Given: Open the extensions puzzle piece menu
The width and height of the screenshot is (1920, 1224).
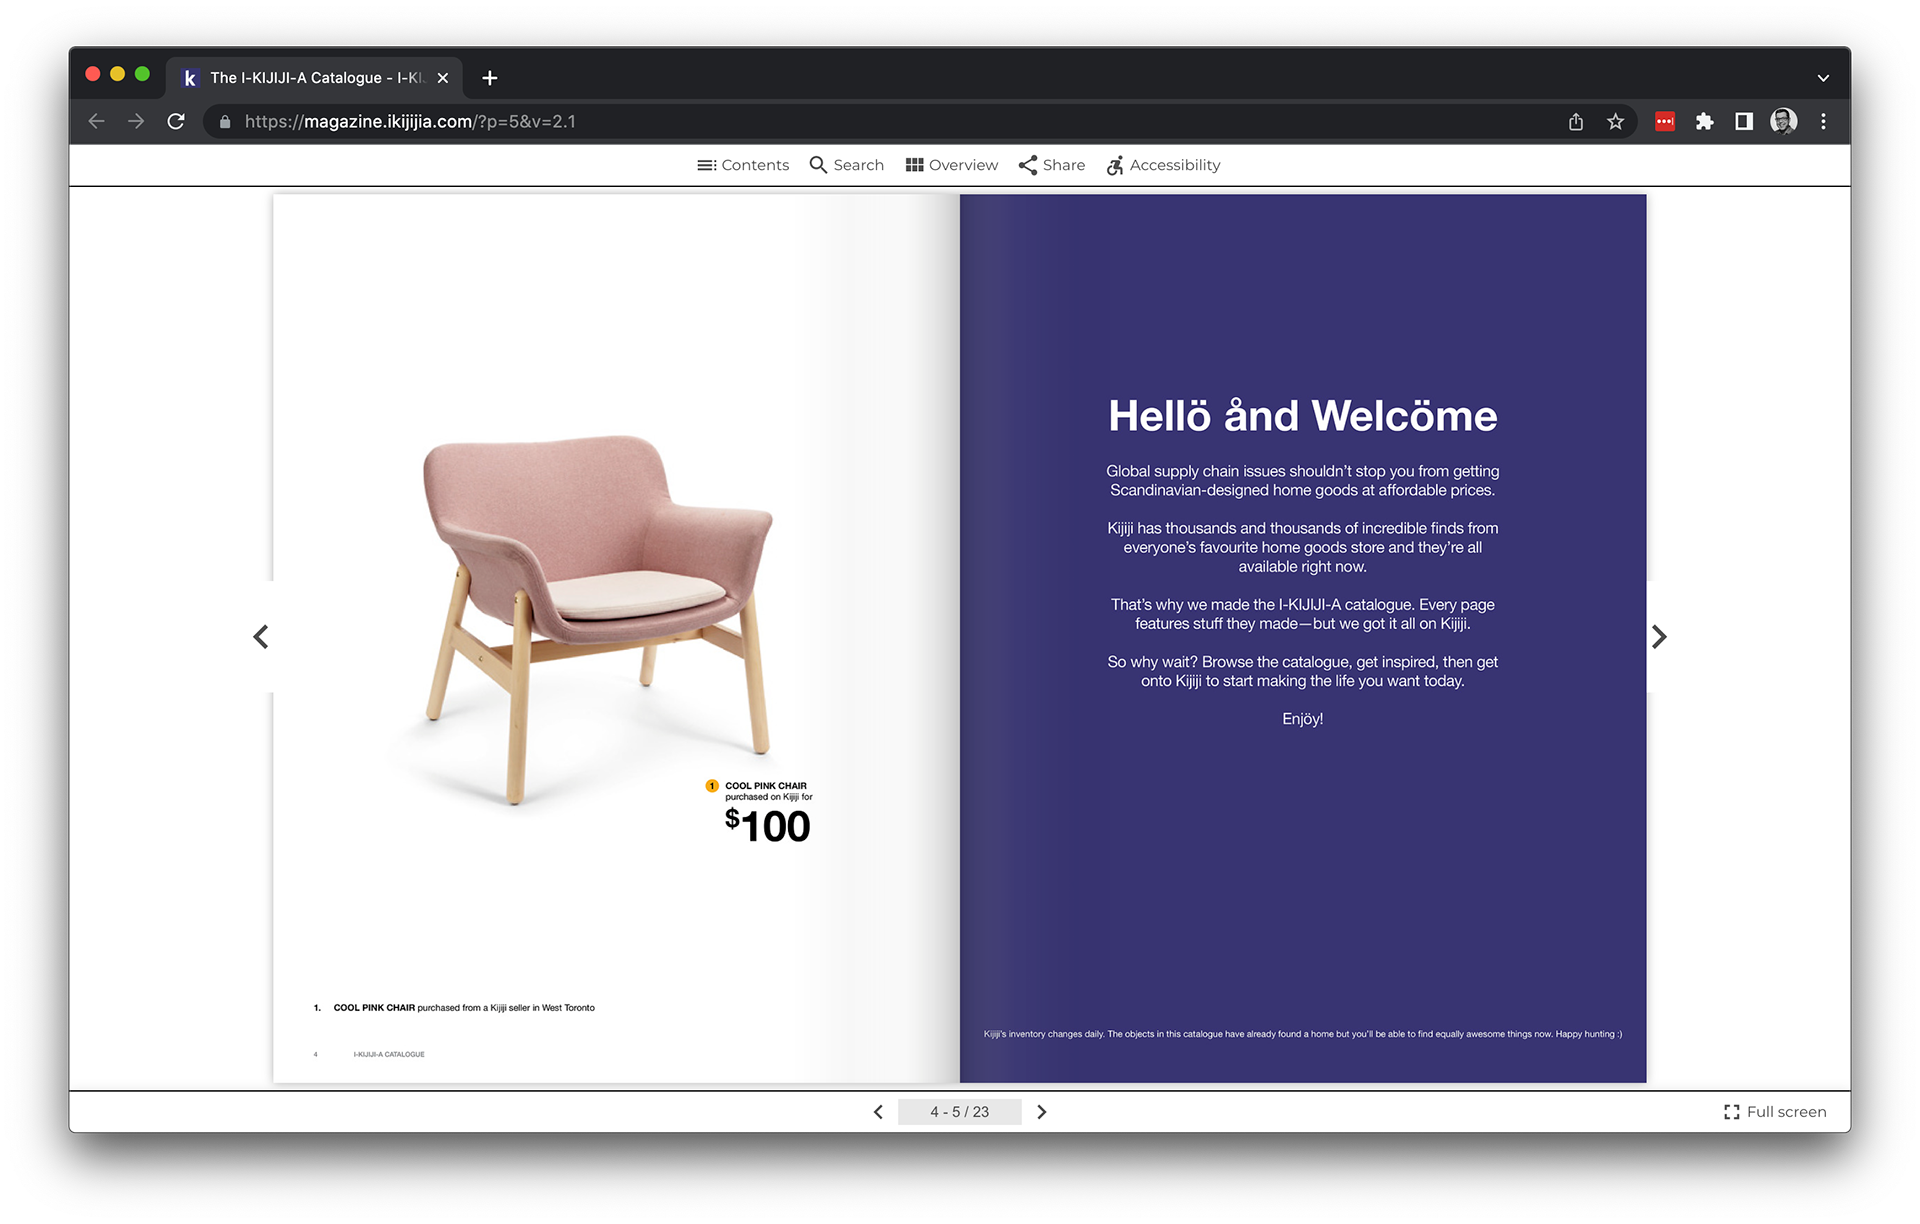Looking at the screenshot, I should [1704, 122].
